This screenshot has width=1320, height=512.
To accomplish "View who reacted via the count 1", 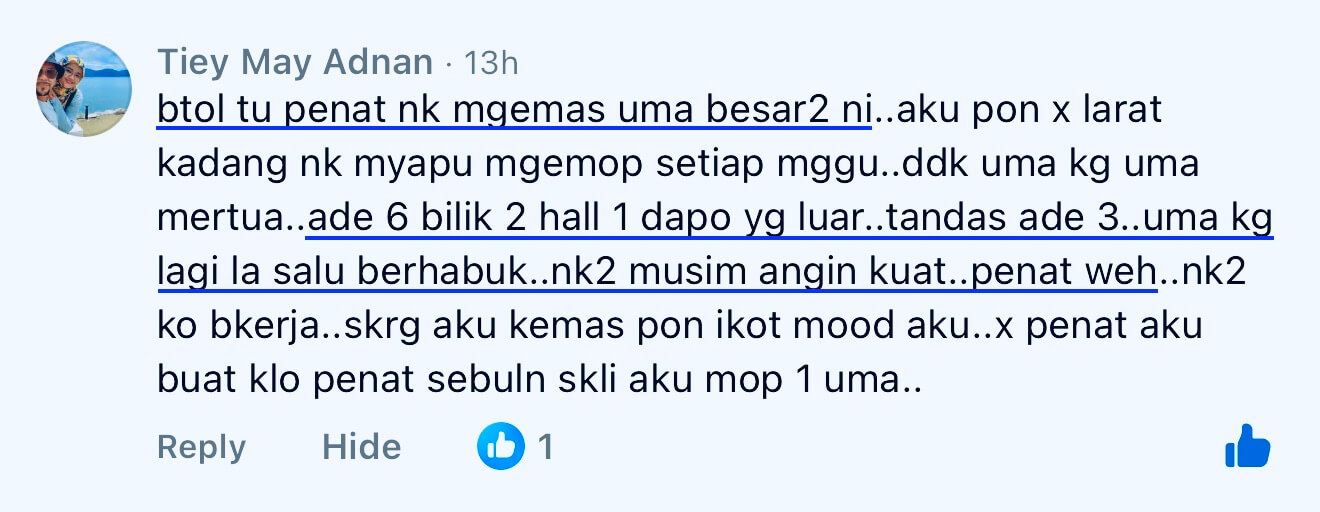I will [546, 446].
